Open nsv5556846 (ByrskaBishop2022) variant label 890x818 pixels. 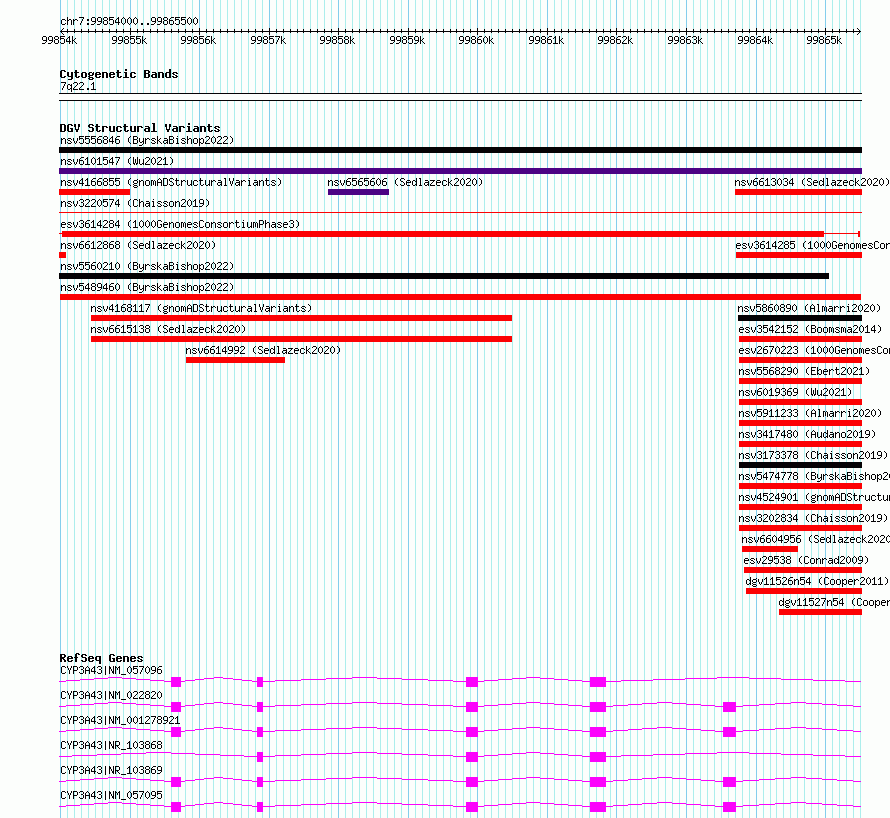pos(147,140)
